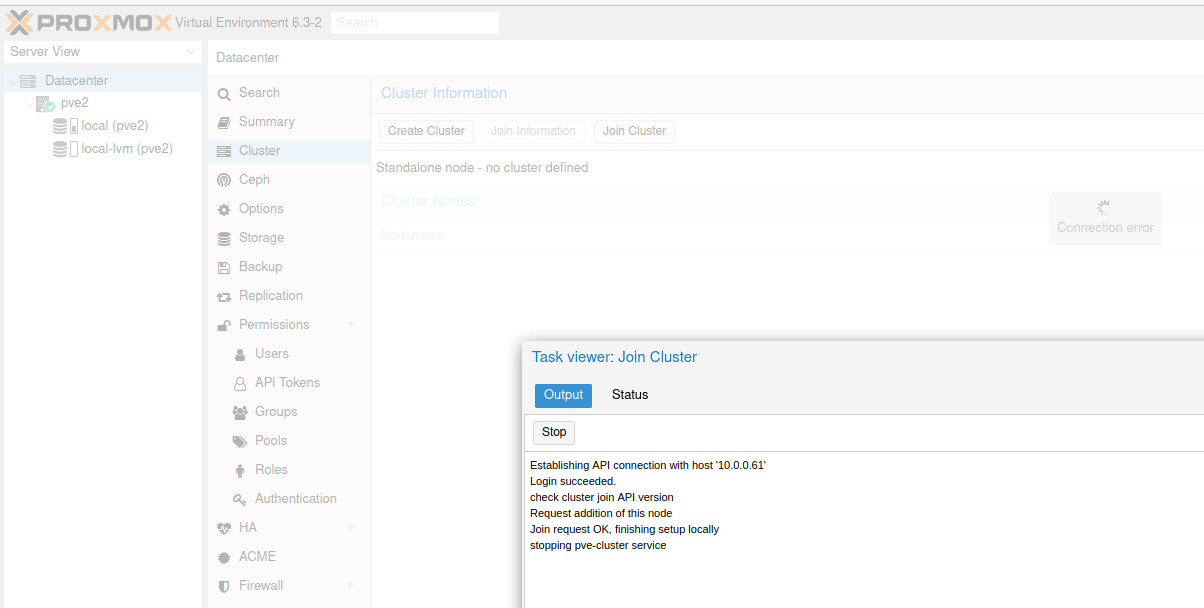The width and height of the screenshot is (1204, 608).
Task: Click the HA heartbeat icon
Action: 224,528
